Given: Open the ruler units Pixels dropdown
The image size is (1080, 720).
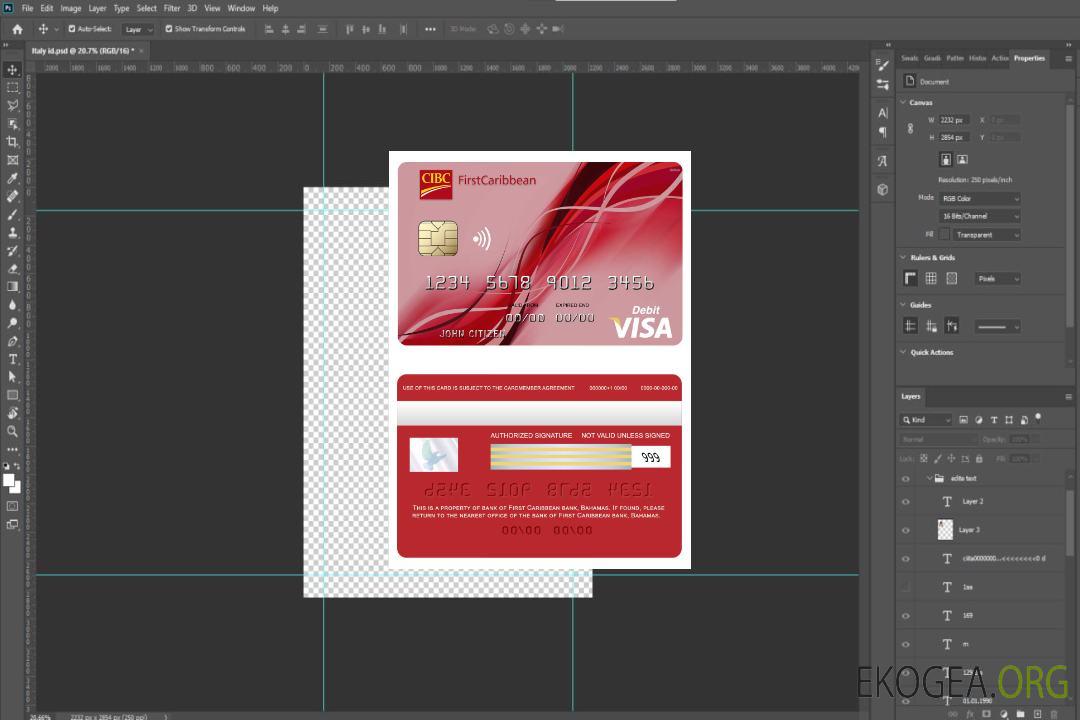Looking at the screenshot, I should [x=998, y=279].
